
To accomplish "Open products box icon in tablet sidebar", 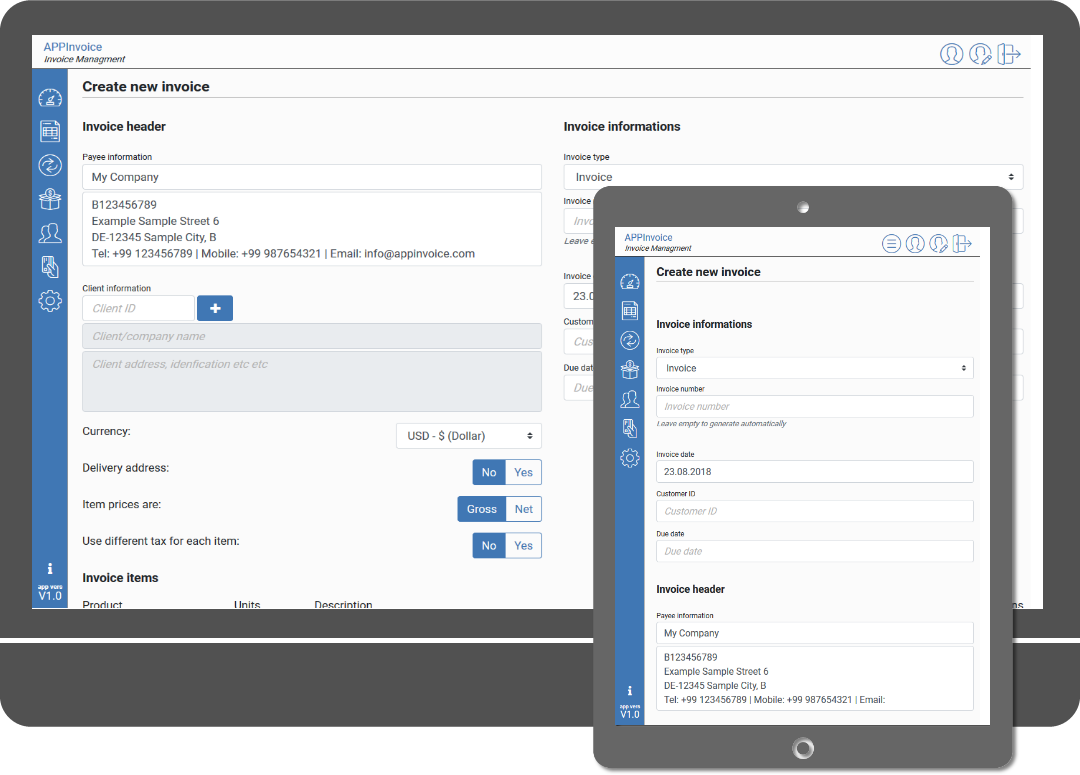I will (x=630, y=370).
